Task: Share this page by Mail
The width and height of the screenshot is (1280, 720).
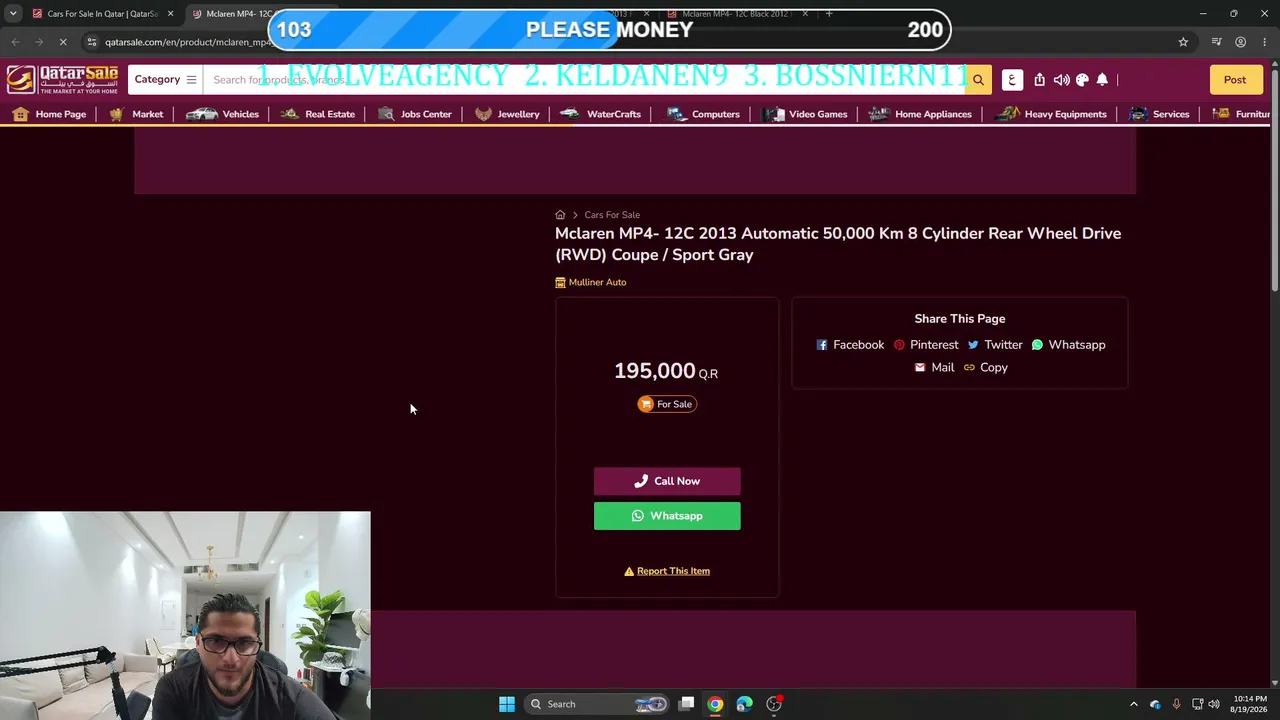Action: (934, 368)
